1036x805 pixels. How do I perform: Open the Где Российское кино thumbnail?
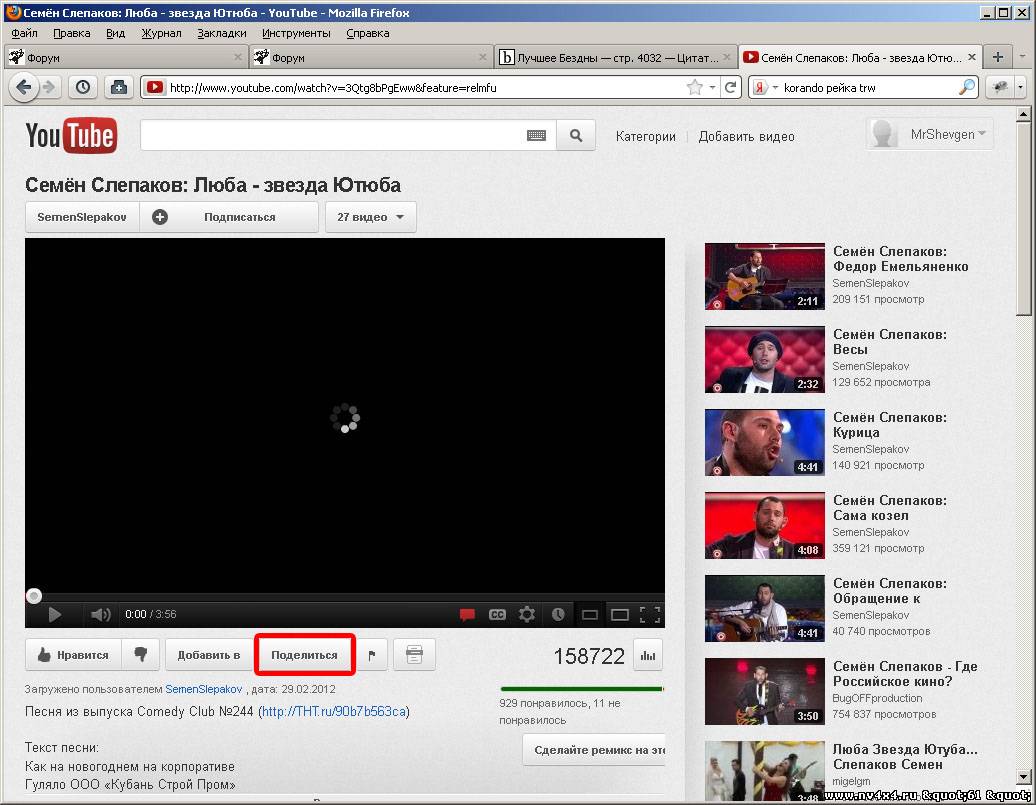(764, 691)
